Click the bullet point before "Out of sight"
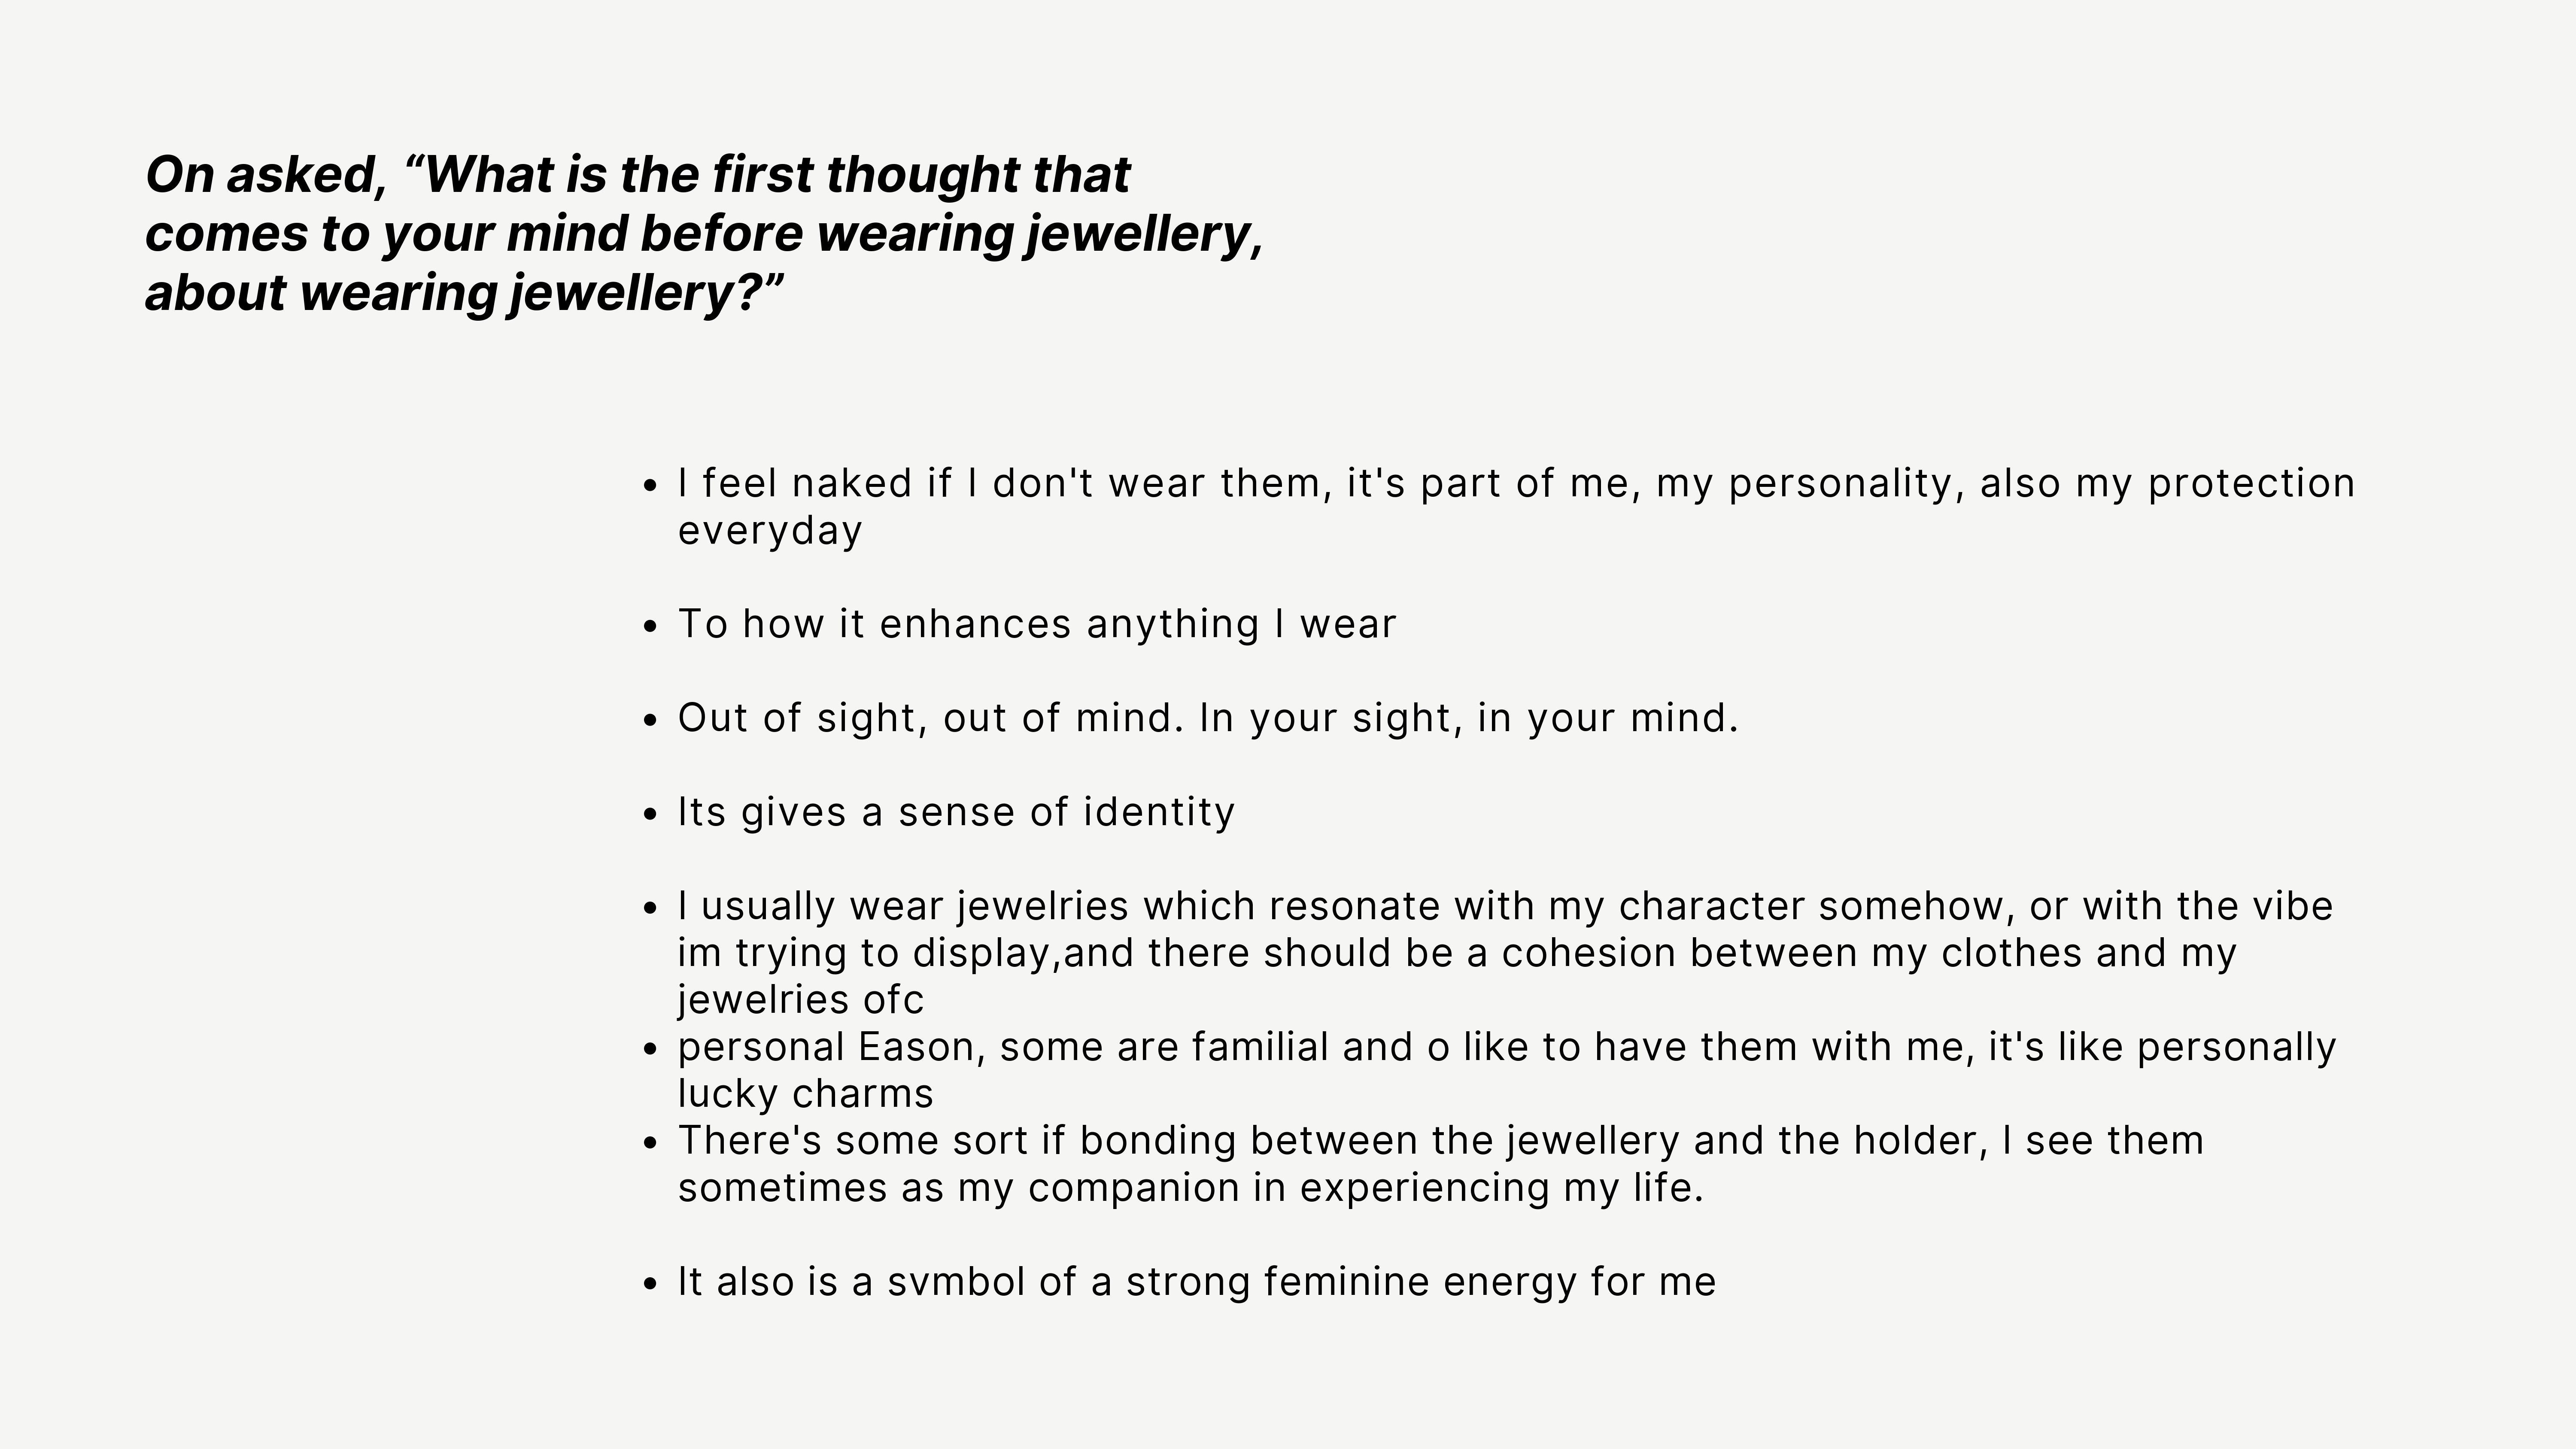The image size is (2576, 1449). point(651,721)
